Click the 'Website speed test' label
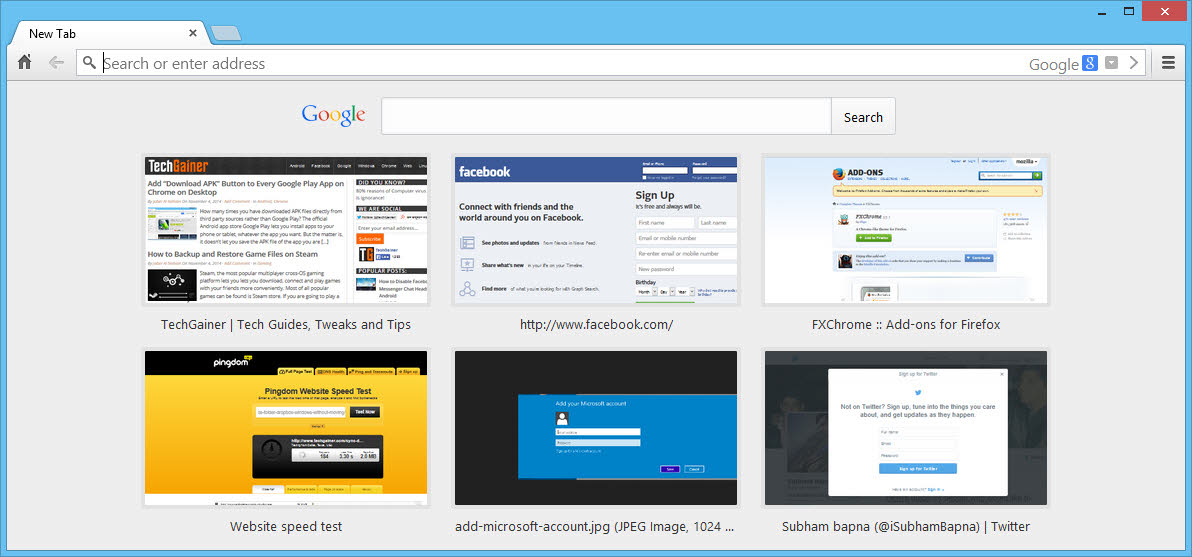 (x=286, y=527)
